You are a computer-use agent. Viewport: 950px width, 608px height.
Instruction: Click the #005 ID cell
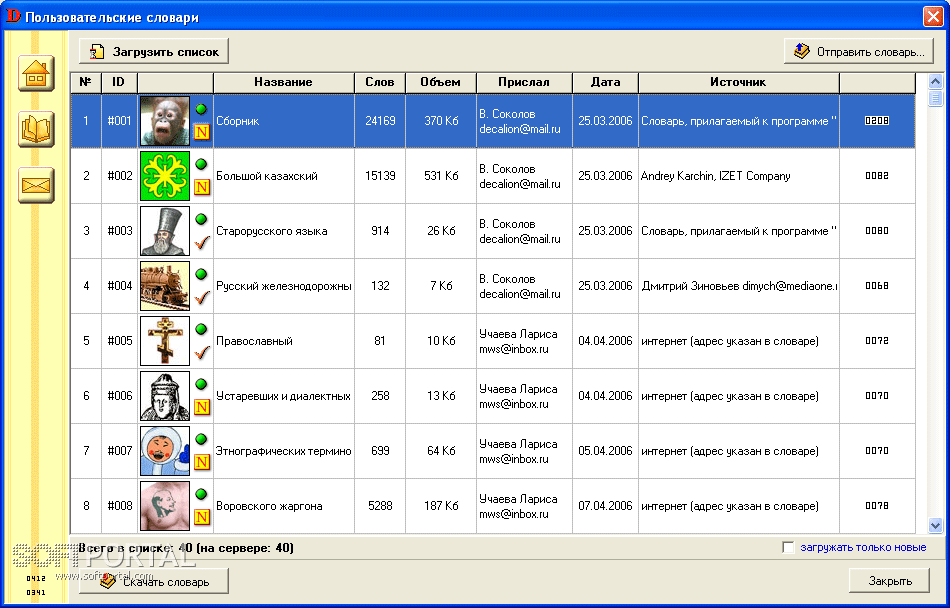(120, 341)
